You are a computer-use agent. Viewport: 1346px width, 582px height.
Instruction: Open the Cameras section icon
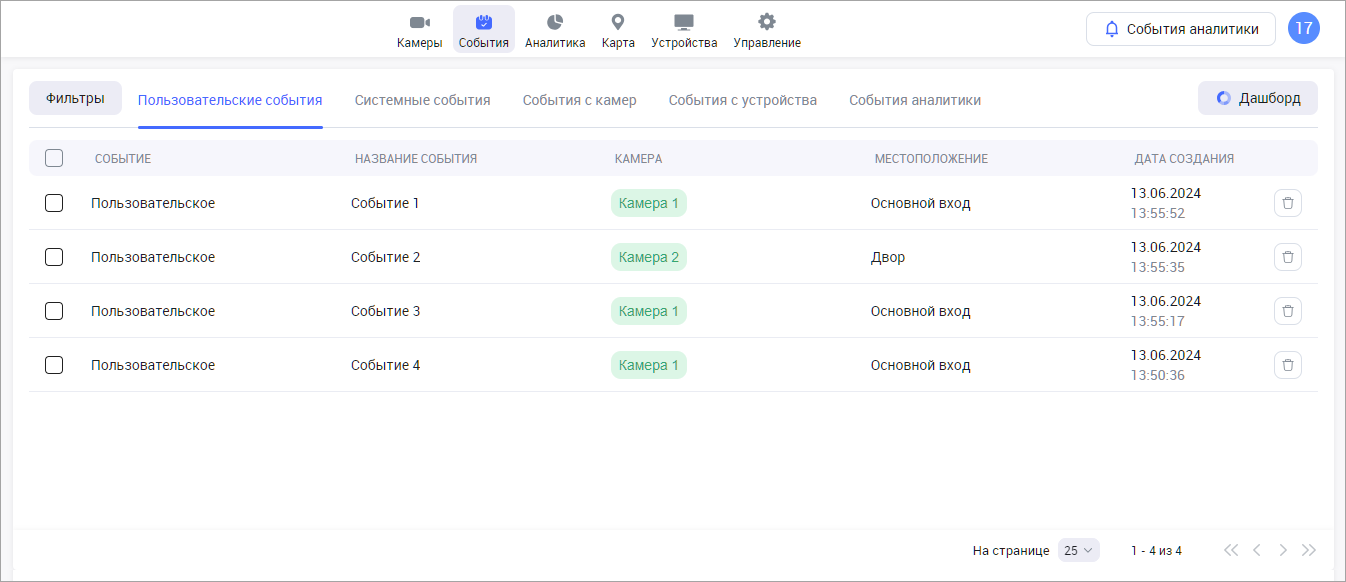coord(419,23)
